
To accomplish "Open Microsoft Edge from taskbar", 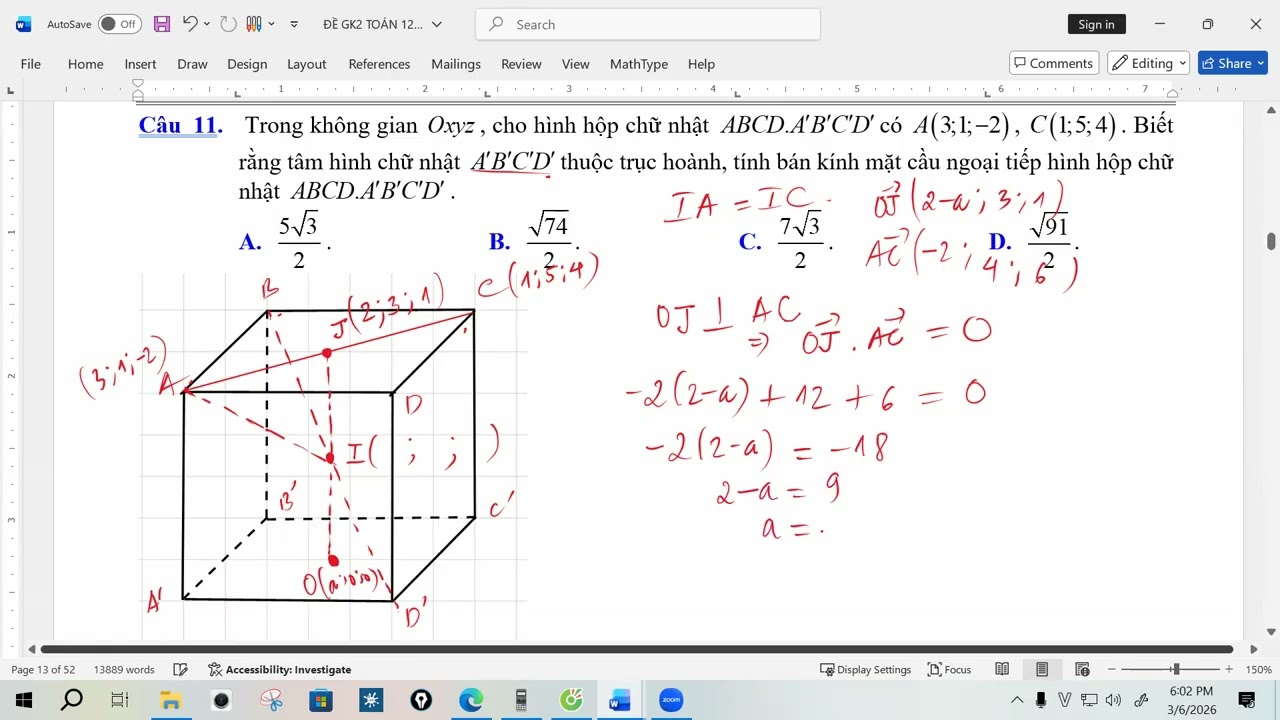I will pos(471,700).
